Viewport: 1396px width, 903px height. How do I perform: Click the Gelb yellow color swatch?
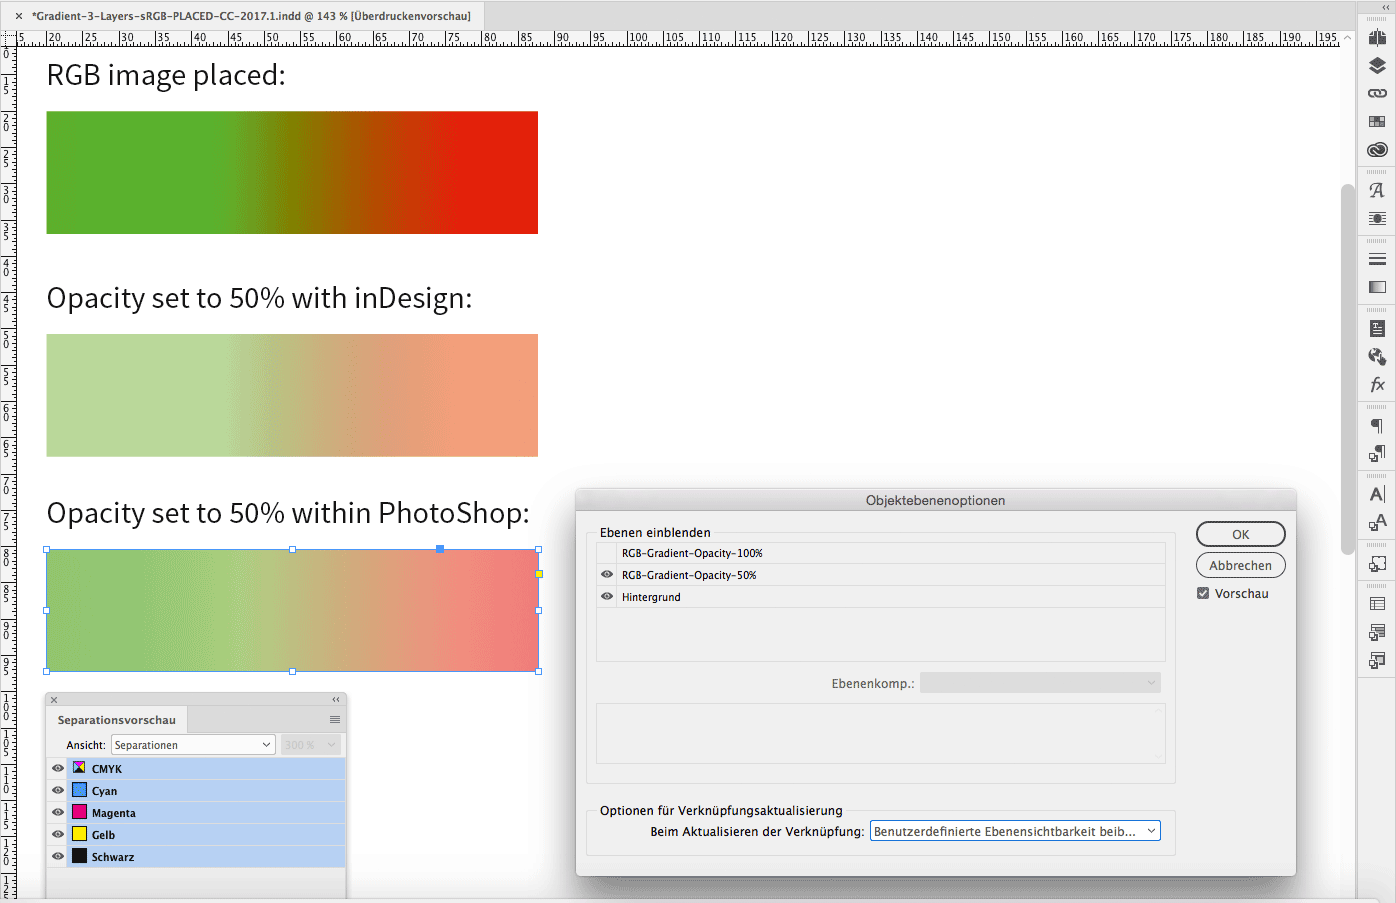click(79, 834)
